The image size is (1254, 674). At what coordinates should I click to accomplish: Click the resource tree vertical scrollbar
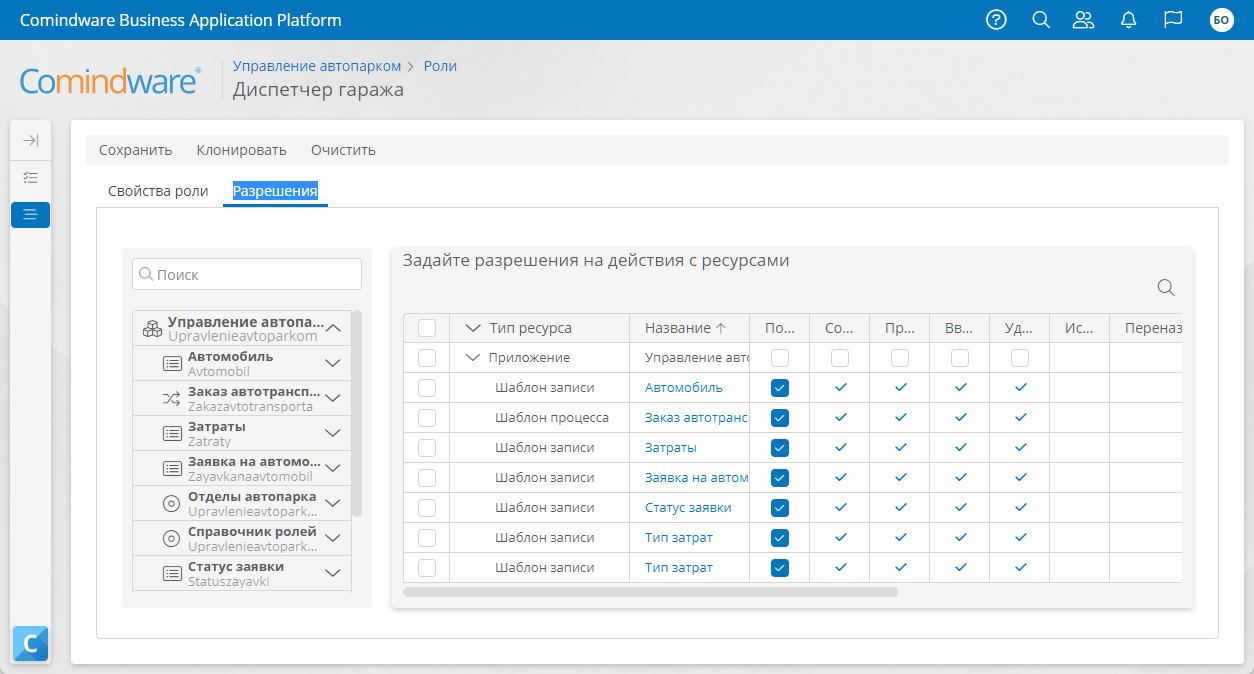[357, 413]
